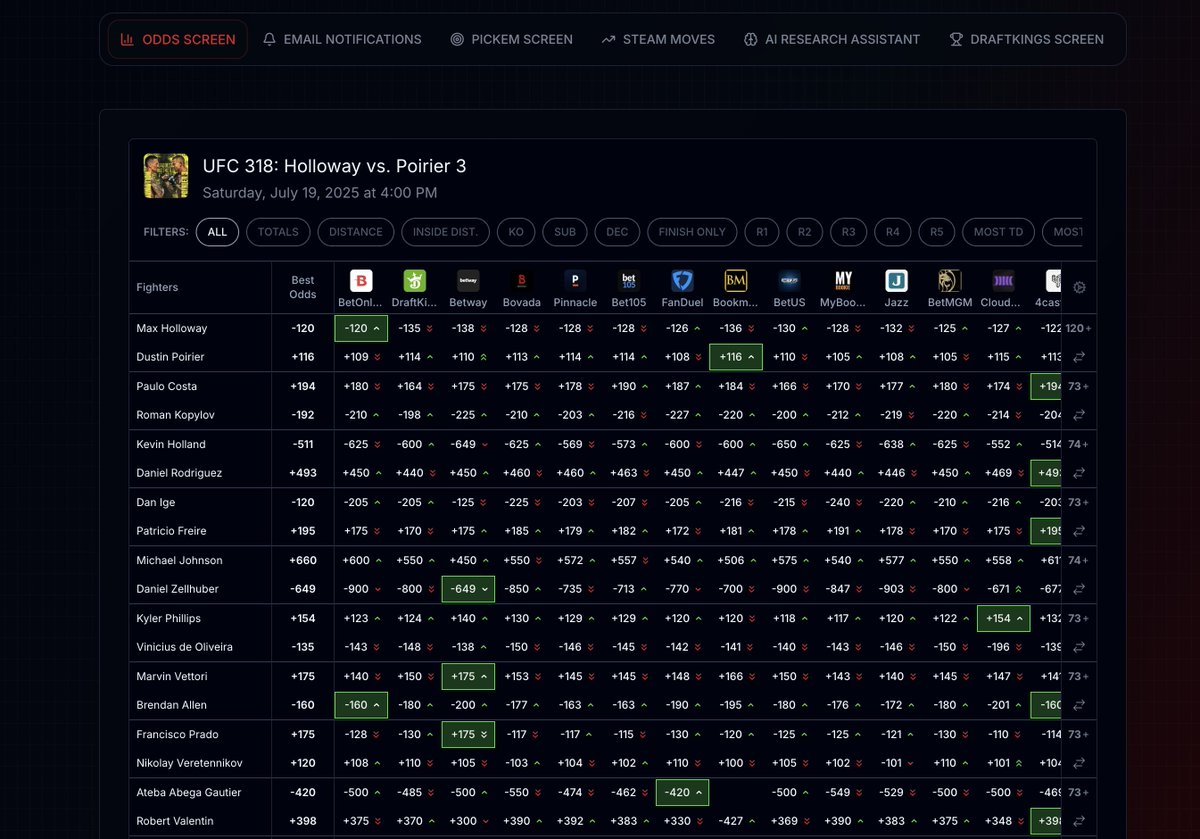Select the MOST TD filter
Image resolution: width=1200 pixels, height=839 pixels.
point(998,232)
